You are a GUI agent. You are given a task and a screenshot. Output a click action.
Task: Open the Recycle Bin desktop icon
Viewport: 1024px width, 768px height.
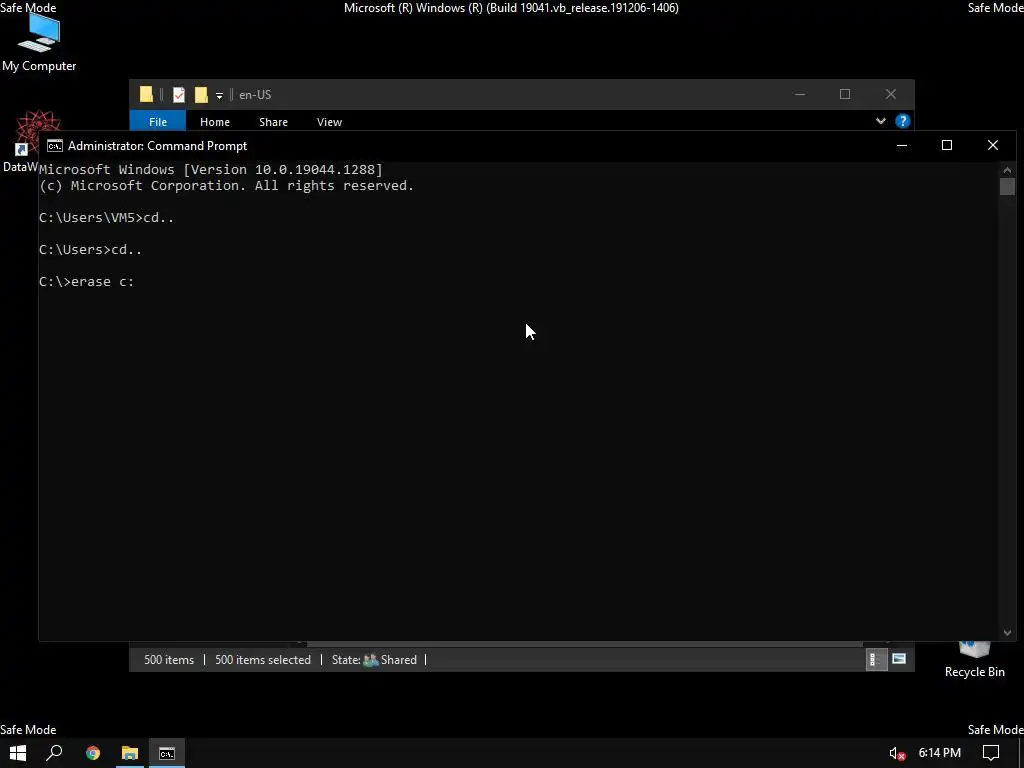[974, 660]
